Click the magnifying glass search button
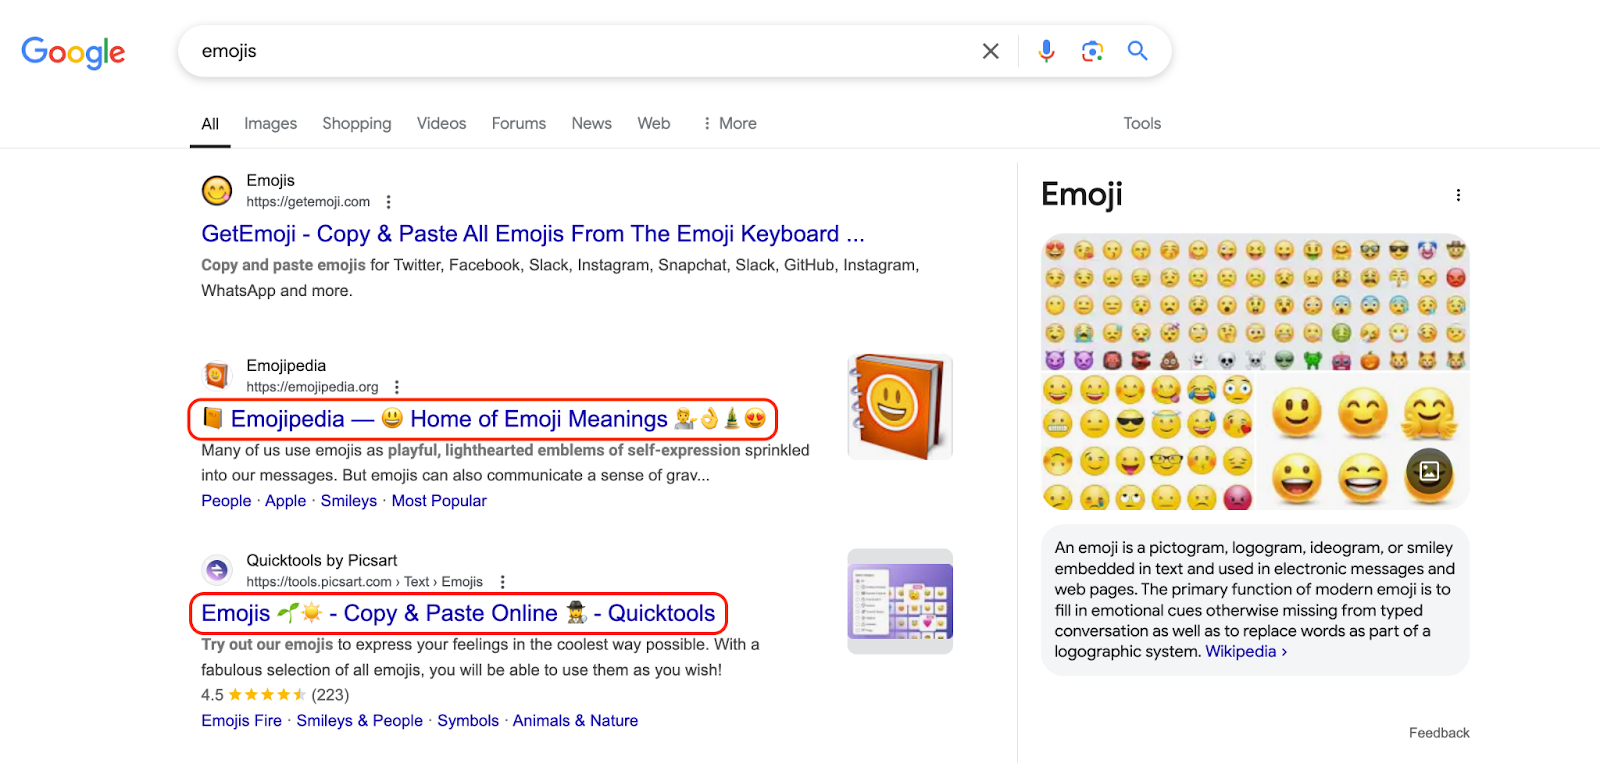This screenshot has height=774, width=1600. 1137,51
